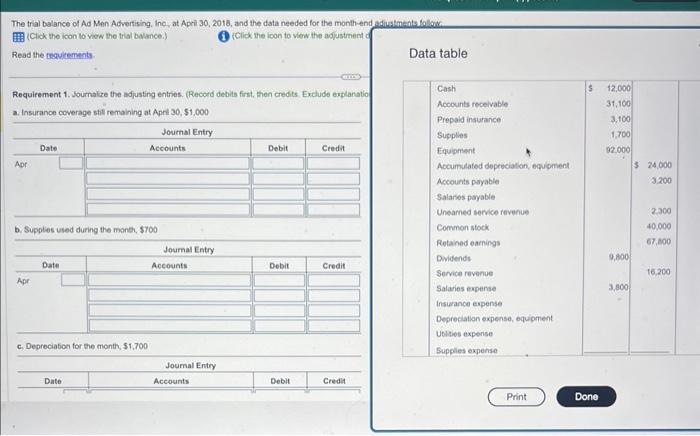
Task: Select 'Depreciation expense, equipment' row label
Action: click(494, 319)
